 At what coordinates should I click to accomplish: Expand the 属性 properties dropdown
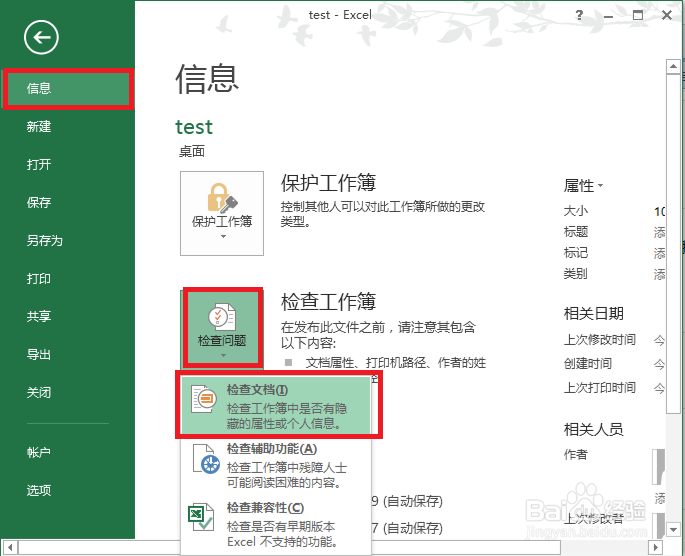click(x=583, y=186)
